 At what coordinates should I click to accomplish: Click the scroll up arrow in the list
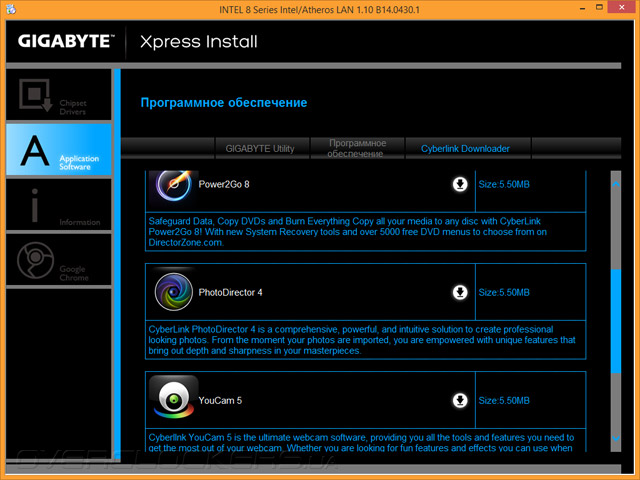[616, 184]
